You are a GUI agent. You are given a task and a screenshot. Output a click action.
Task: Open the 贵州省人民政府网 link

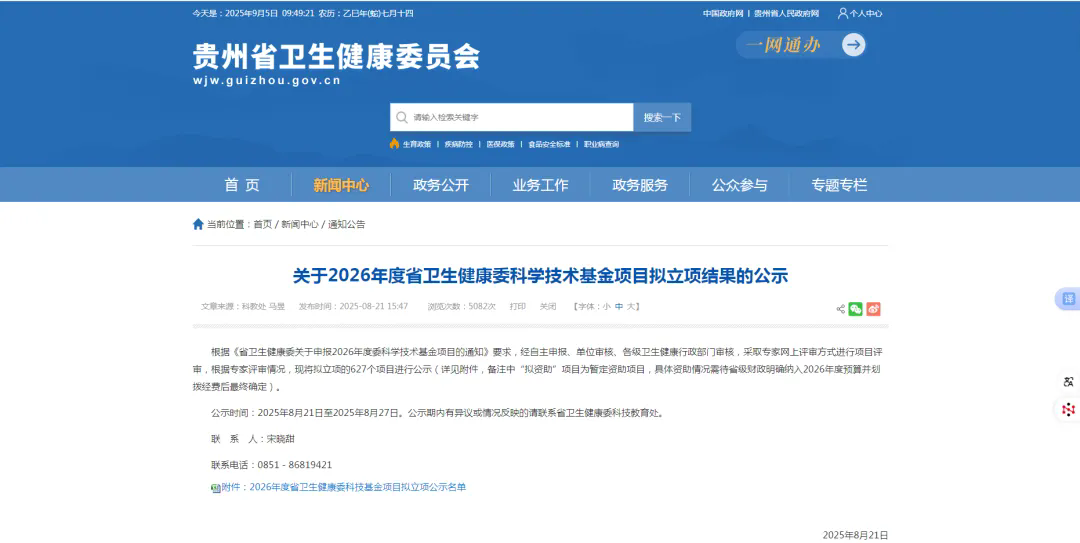[x=786, y=14]
